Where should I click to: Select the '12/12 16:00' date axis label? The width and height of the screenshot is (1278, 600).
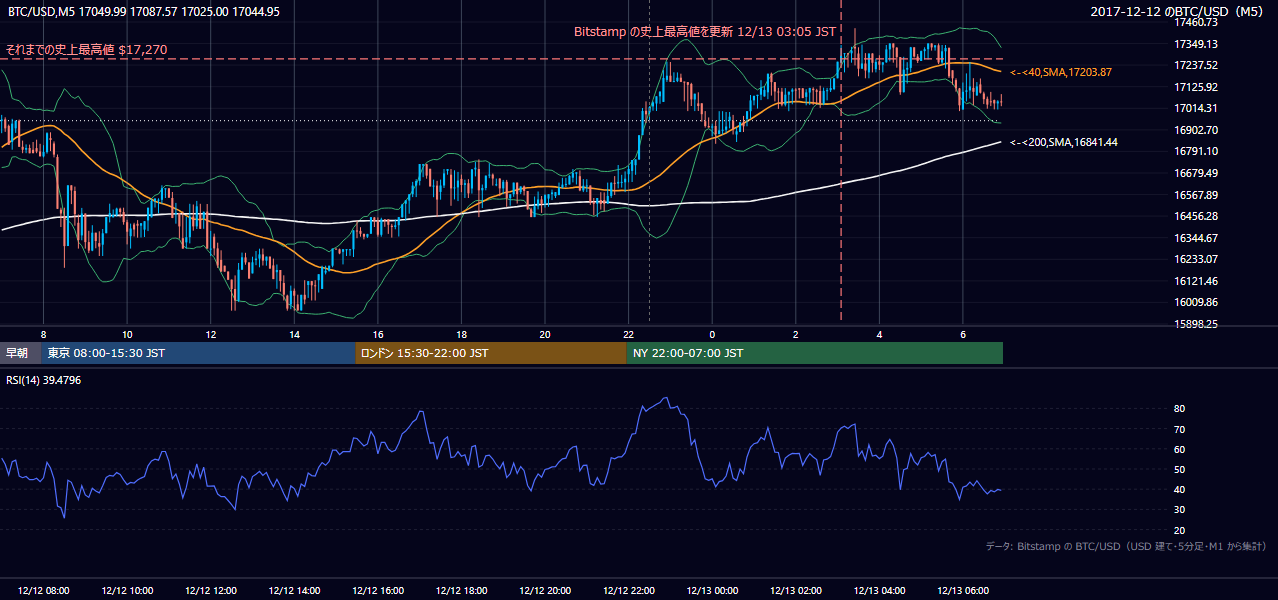[378, 591]
